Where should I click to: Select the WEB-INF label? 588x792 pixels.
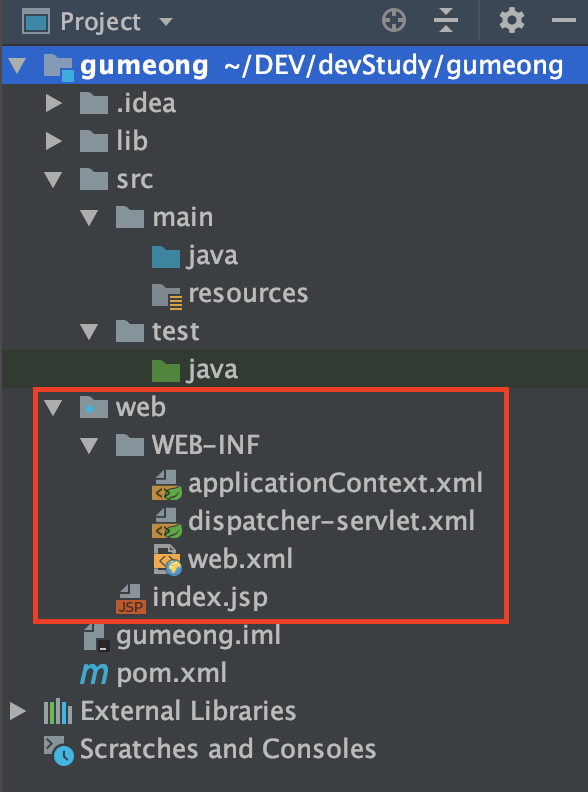pyautogui.click(x=206, y=446)
